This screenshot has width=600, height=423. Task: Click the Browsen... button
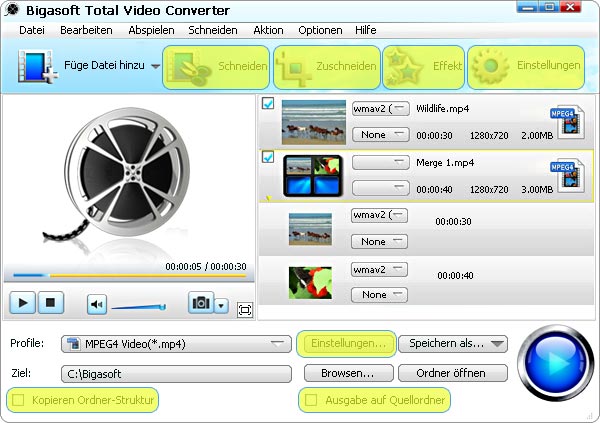(348, 373)
